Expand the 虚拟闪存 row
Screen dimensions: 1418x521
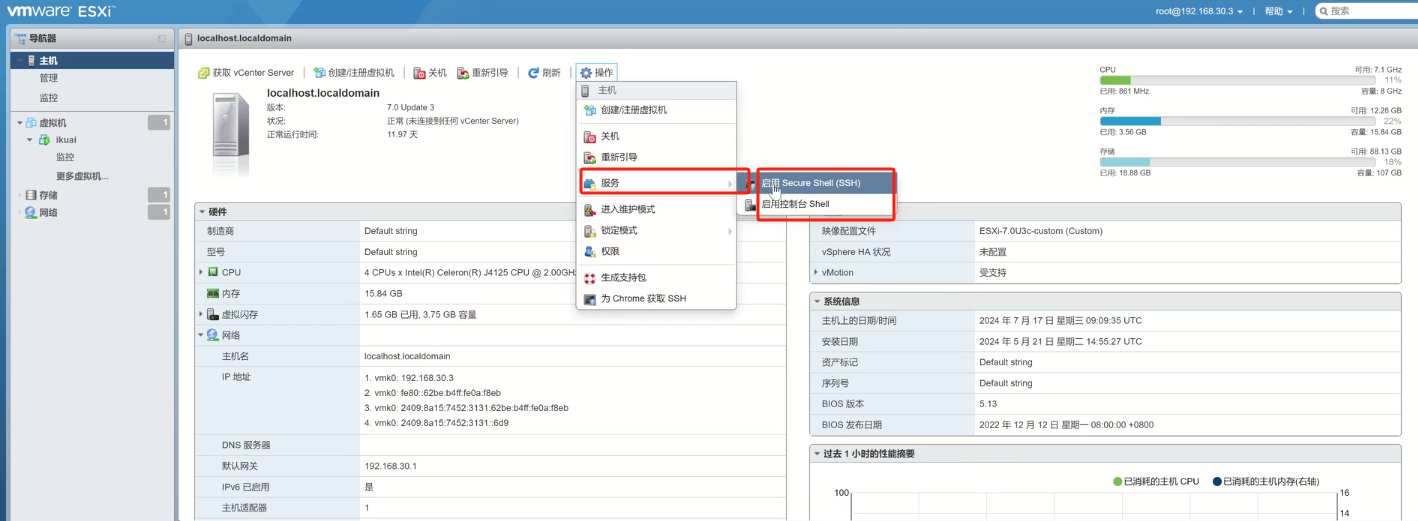(201, 314)
